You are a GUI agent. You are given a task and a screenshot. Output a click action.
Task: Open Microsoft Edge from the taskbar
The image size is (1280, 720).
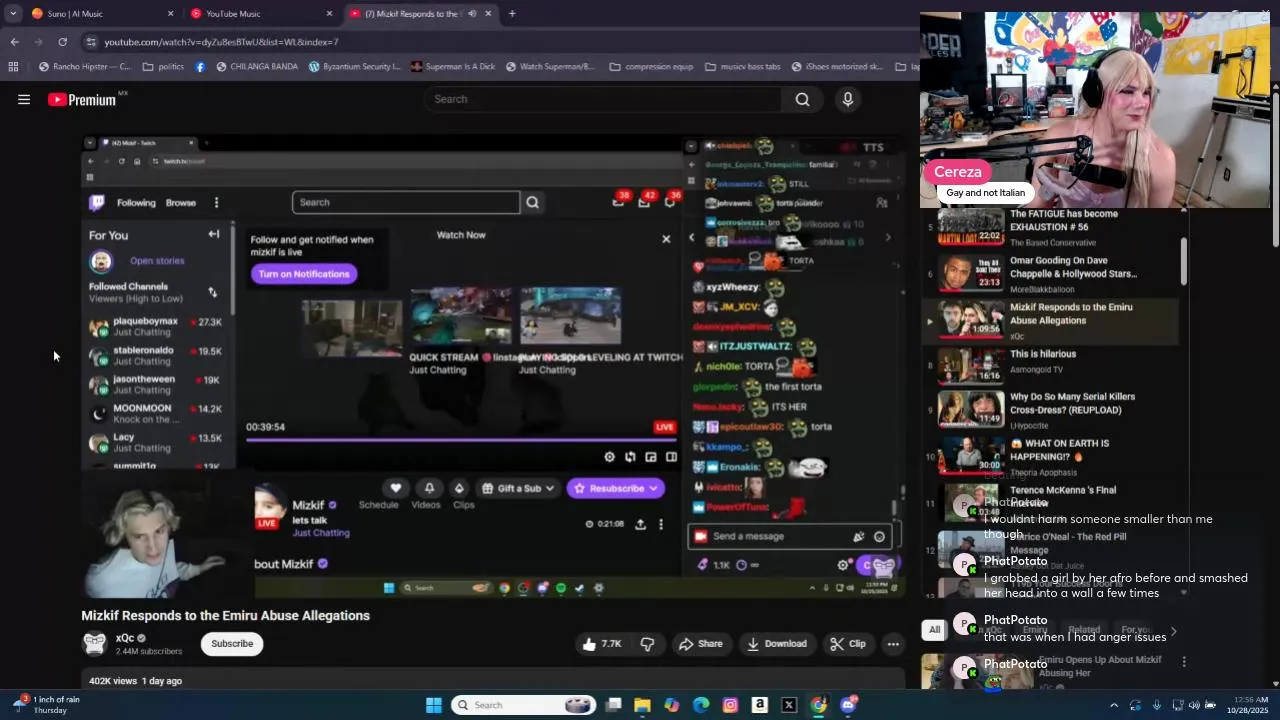[701, 705]
